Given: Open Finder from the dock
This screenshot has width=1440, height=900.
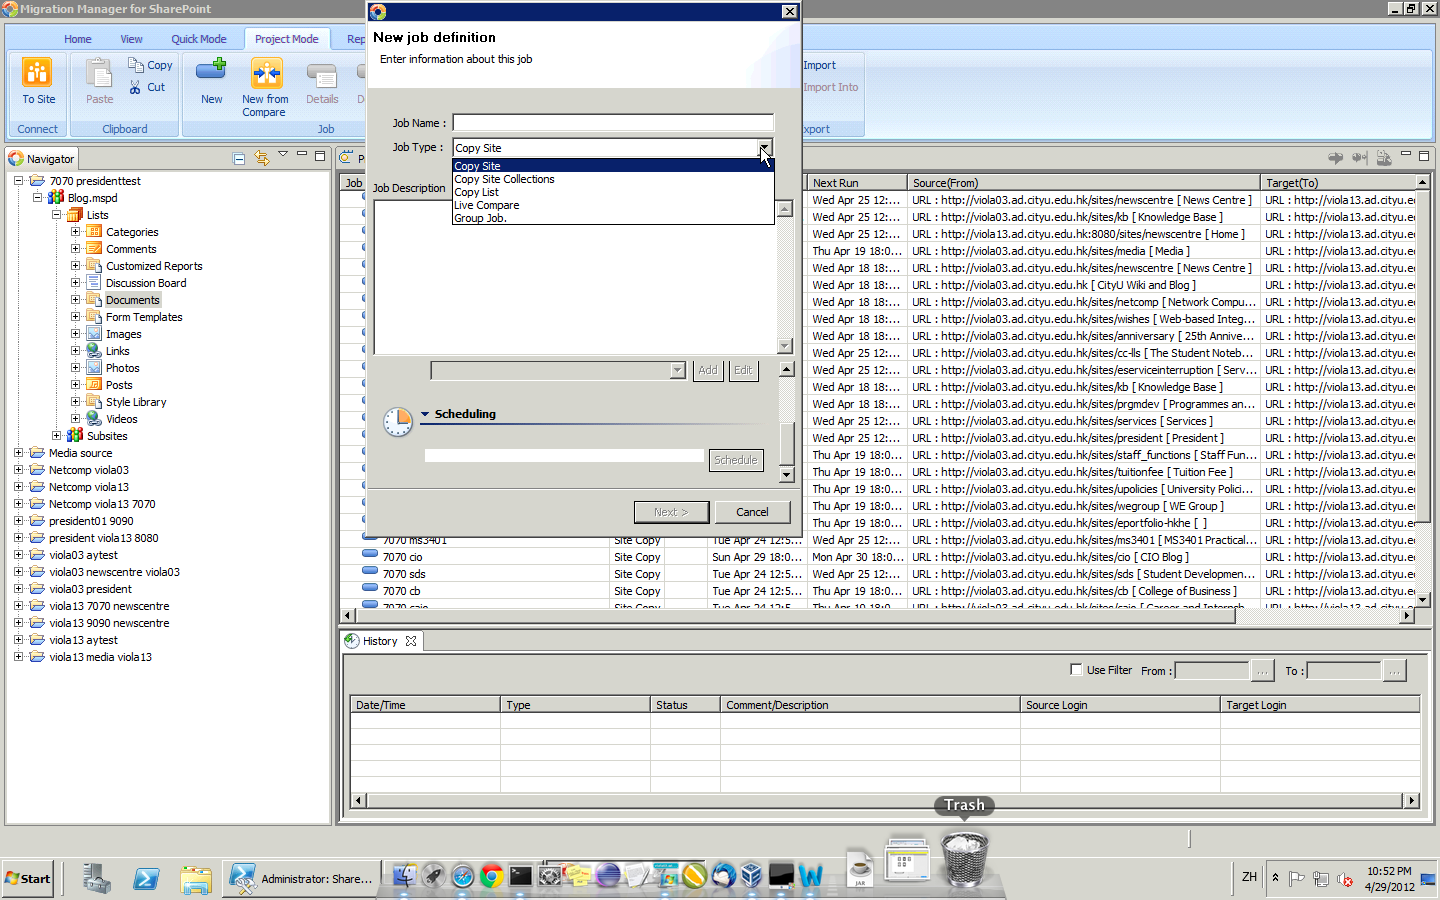Looking at the screenshot, I should point(405,876).
